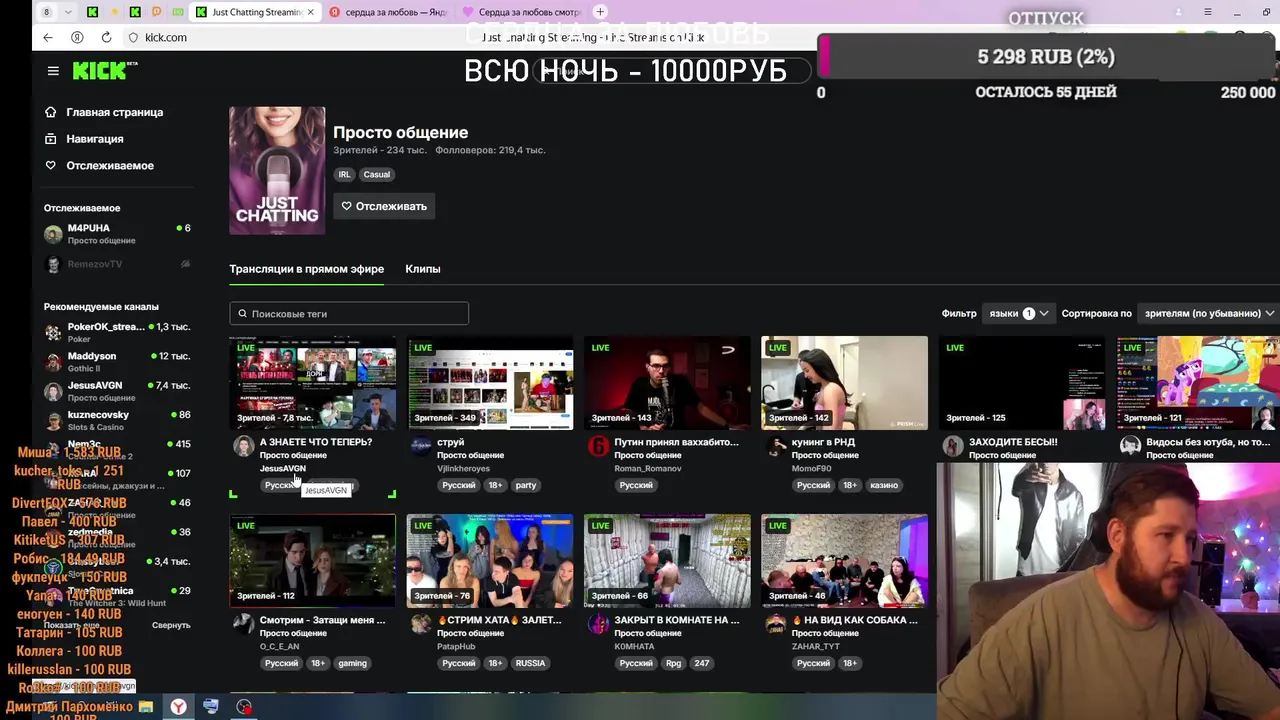The height and width of the screenshot is (720, 1280).
Task: Click the avatar beside the 'струй' stream
Action: pos(421,446)
